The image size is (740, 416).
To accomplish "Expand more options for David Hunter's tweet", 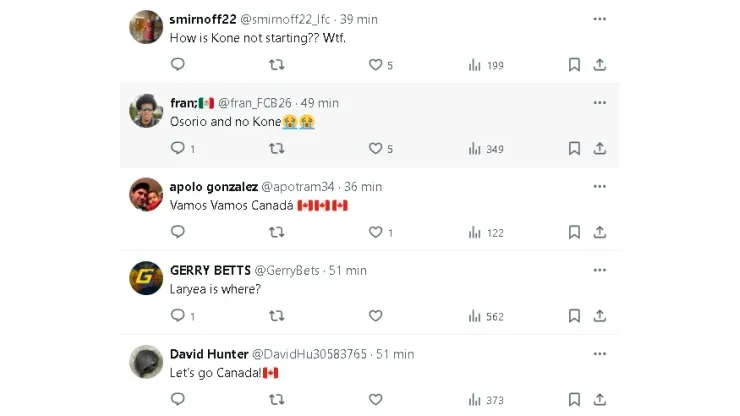I will (x=599, y=354).
